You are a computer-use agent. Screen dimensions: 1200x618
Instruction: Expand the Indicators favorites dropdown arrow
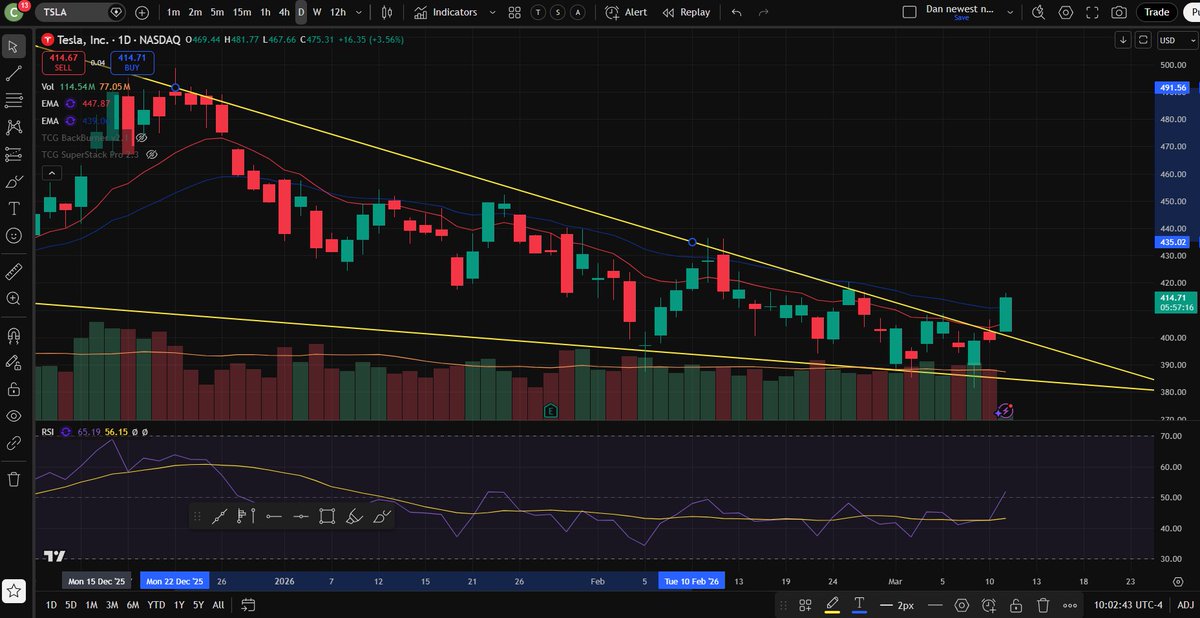(x=491, y=13)
